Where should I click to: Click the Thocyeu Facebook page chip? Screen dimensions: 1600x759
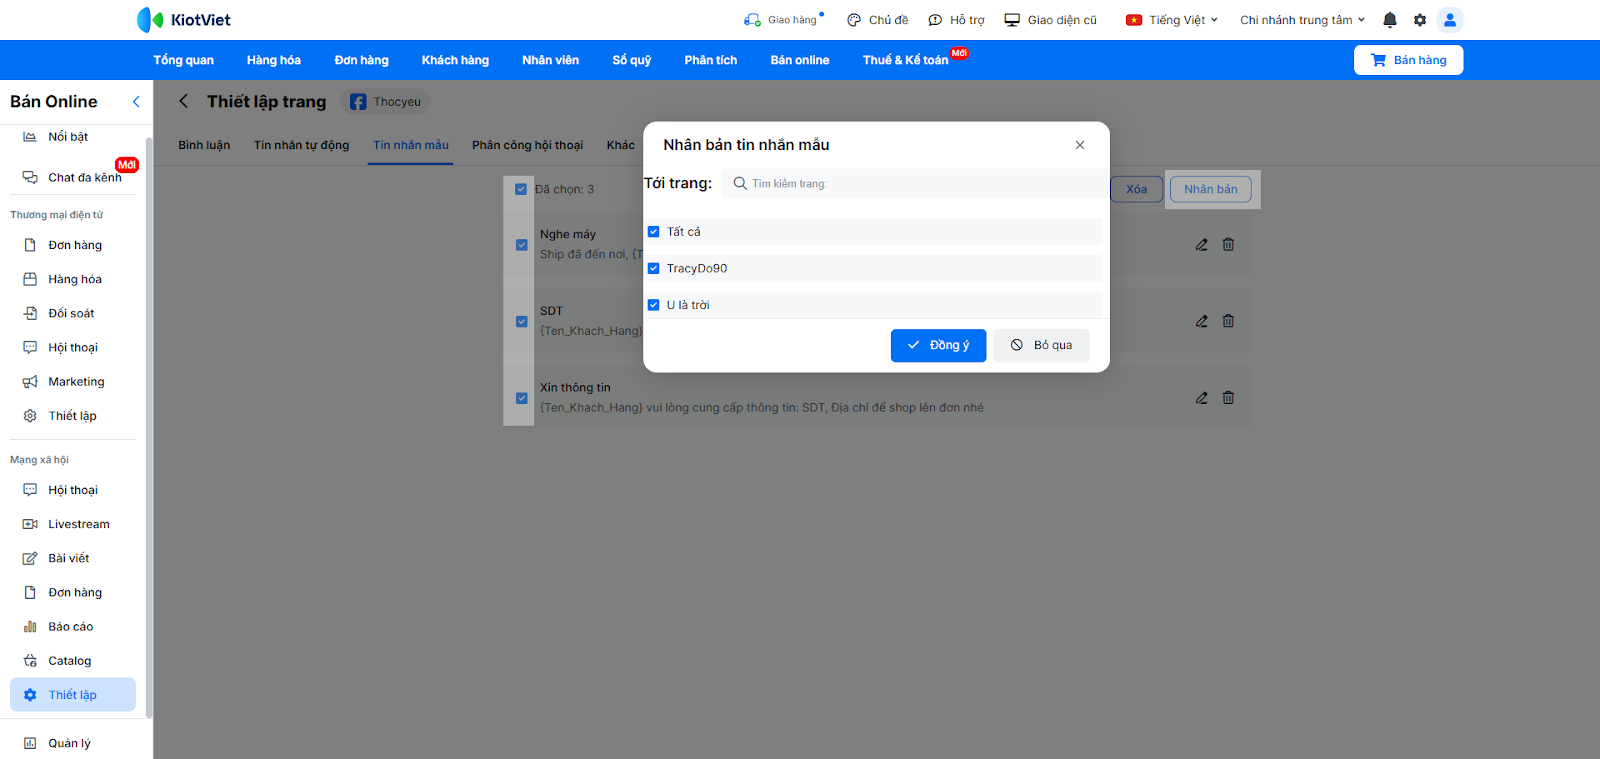click(x=386, y=102)
